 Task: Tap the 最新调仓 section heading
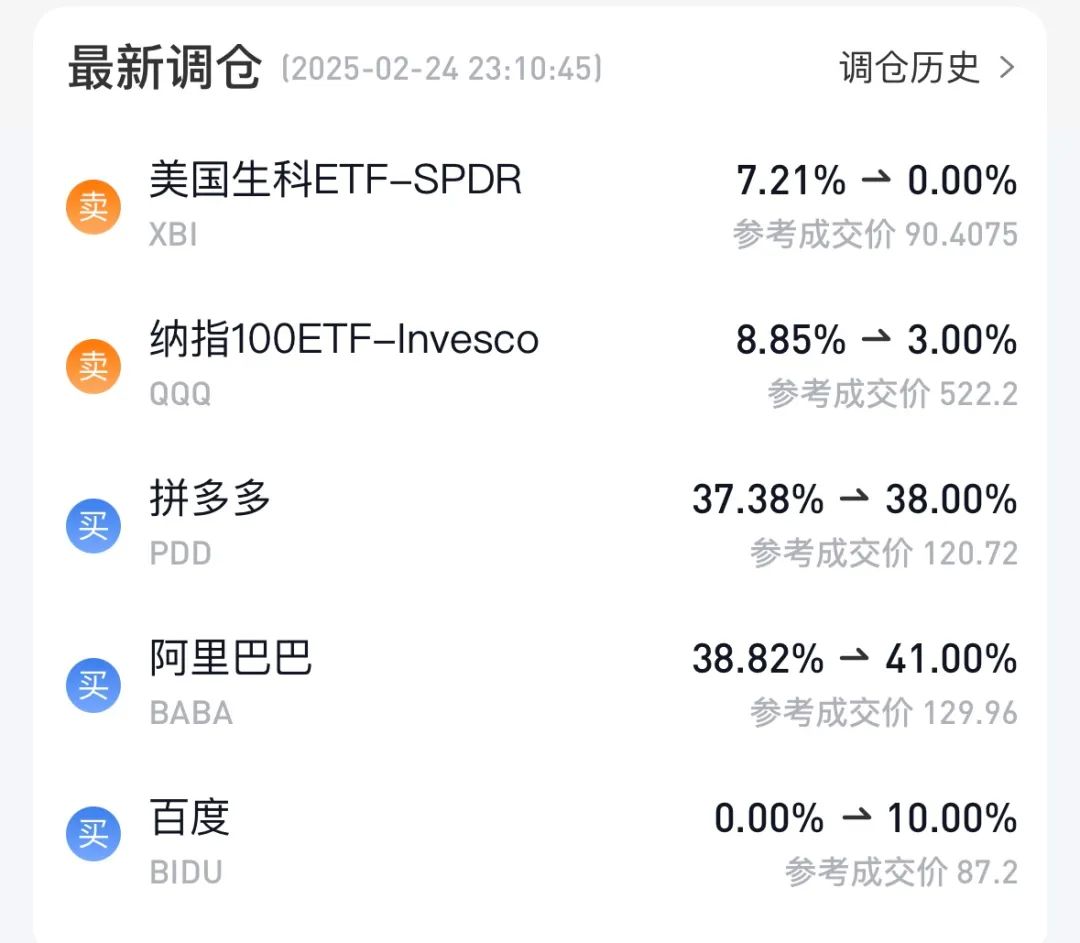[165, 68]
